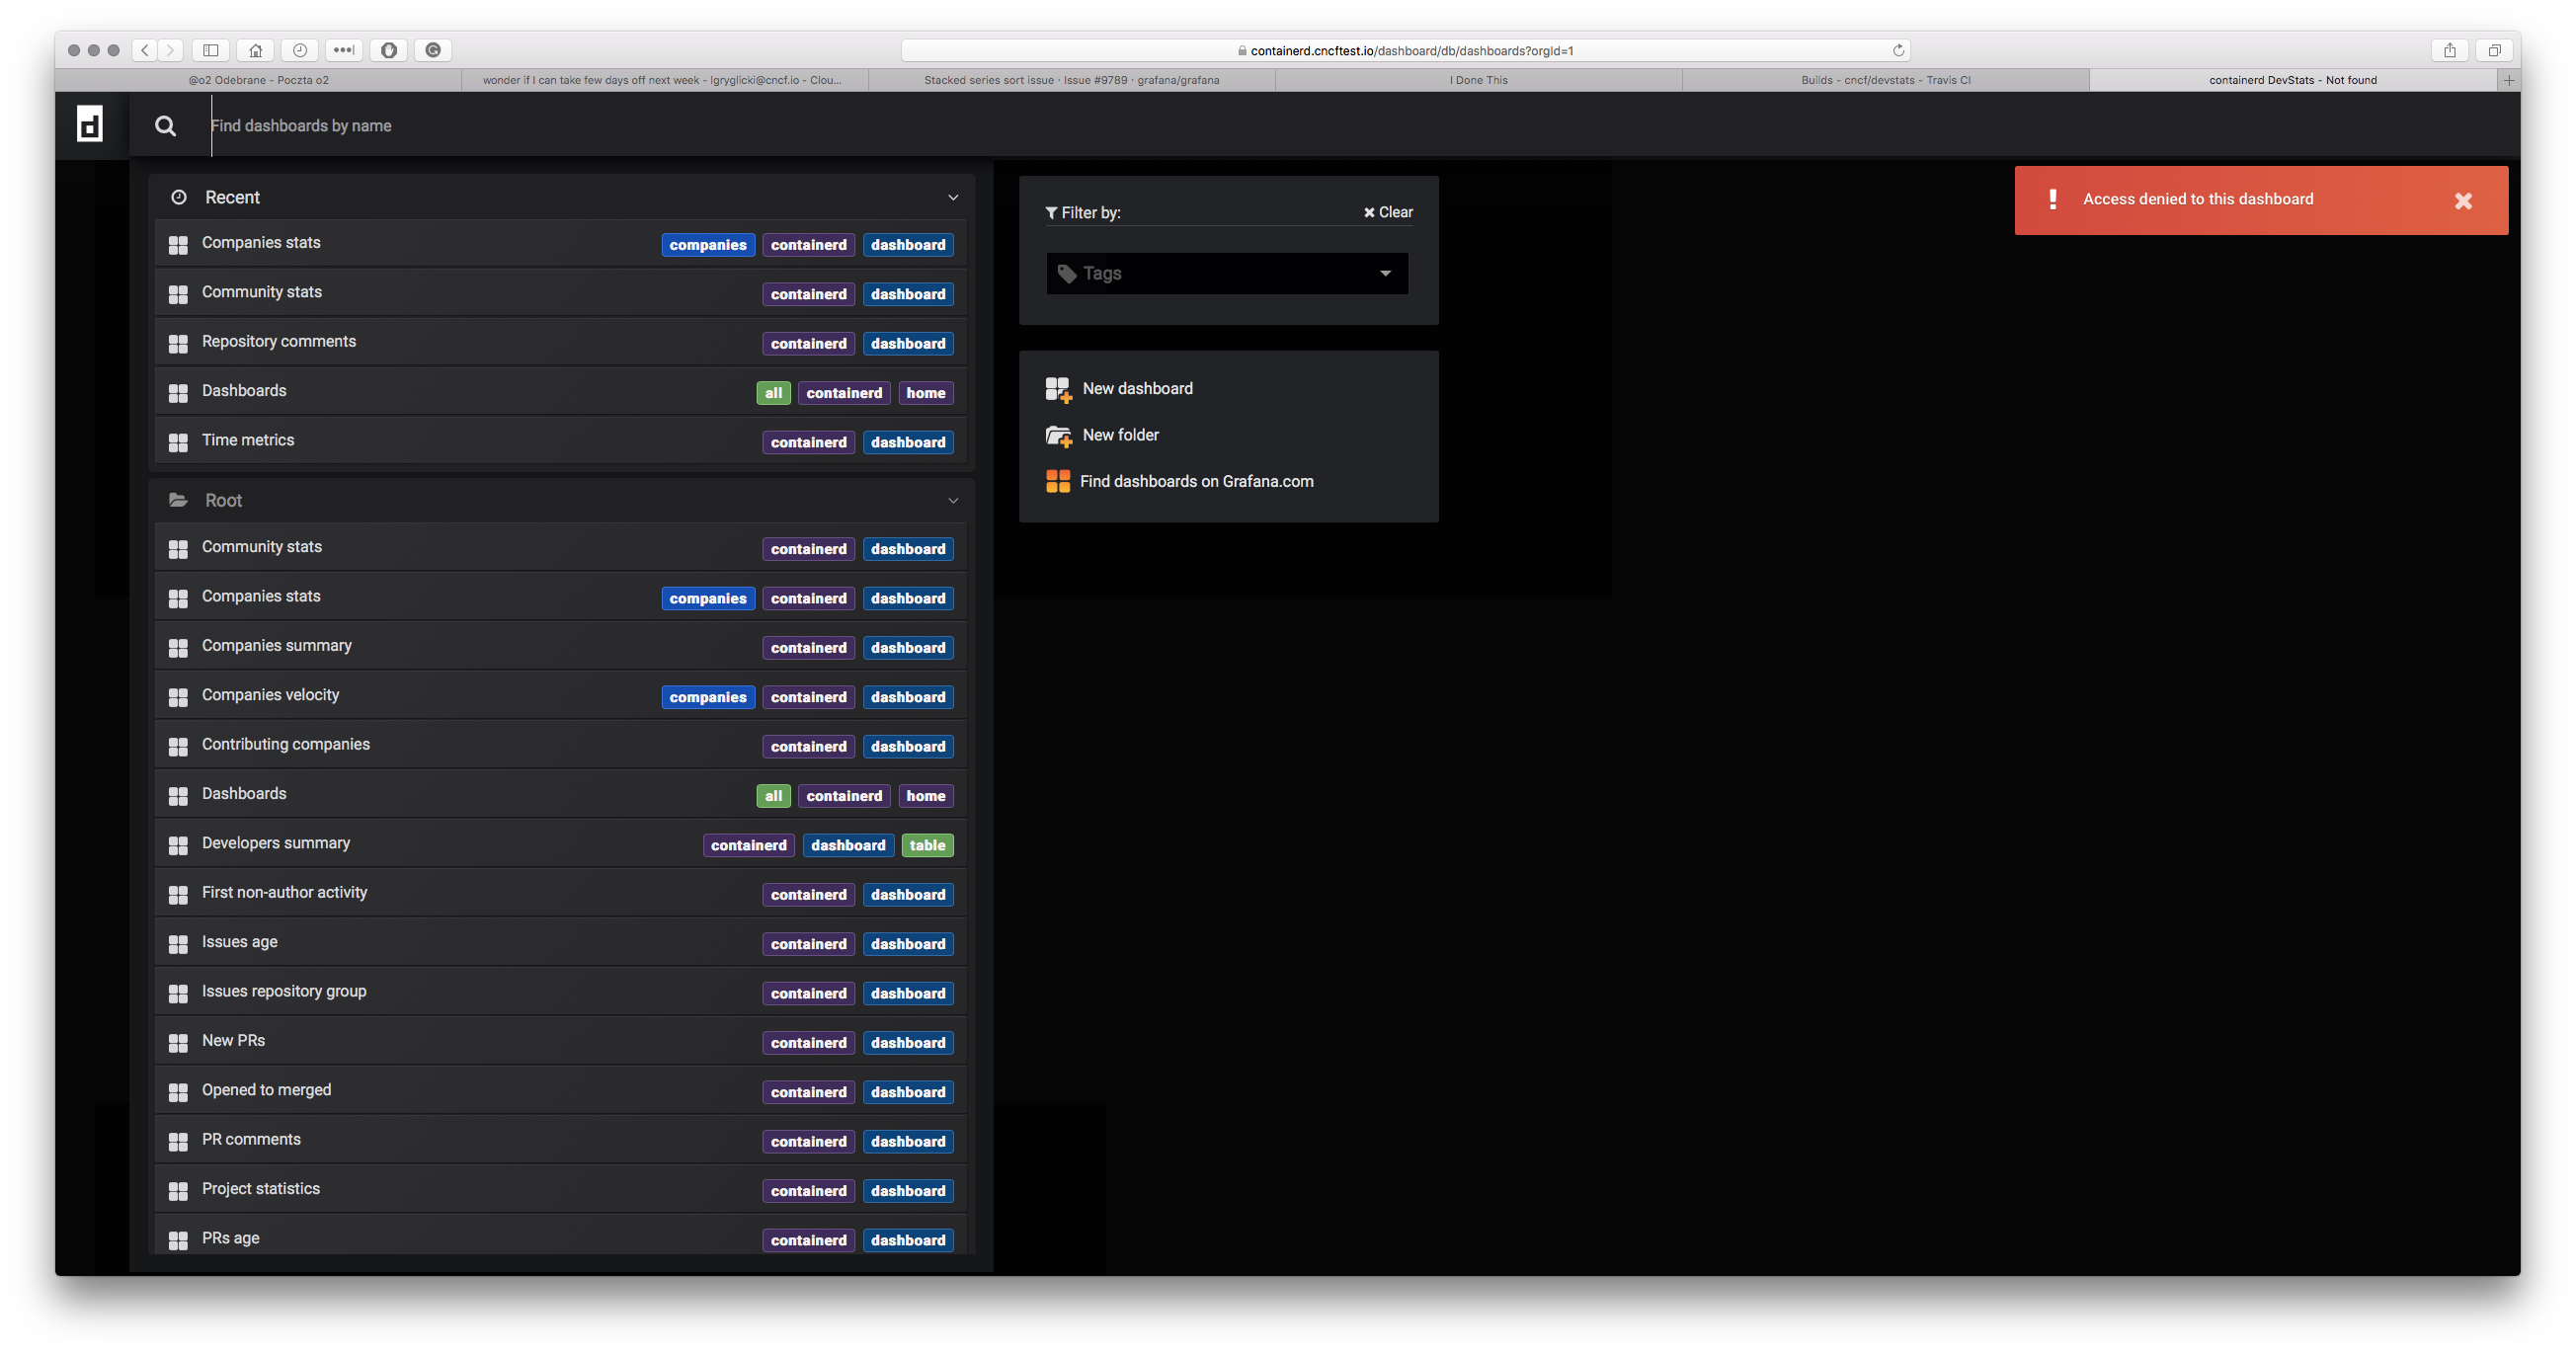Click the Root folder icon
This screenshot has width=2576, height=1355.
point(178,500)
